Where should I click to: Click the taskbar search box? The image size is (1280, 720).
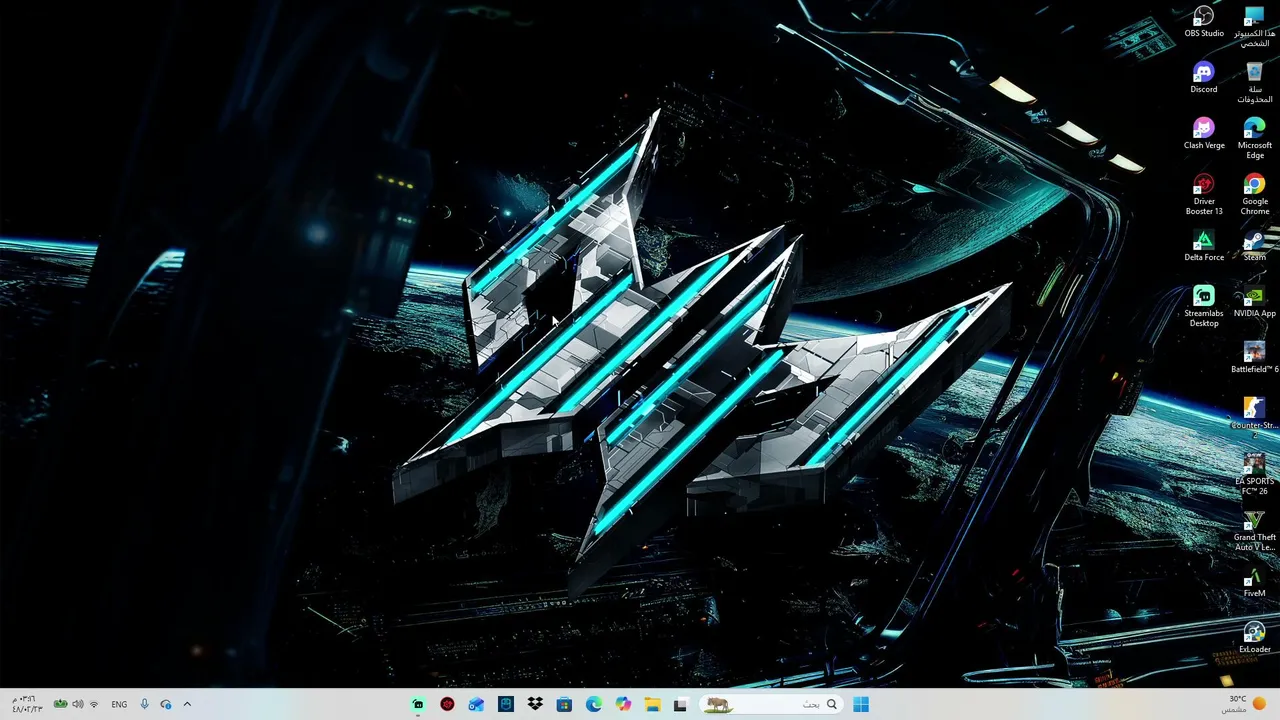(x=771, y=704)
